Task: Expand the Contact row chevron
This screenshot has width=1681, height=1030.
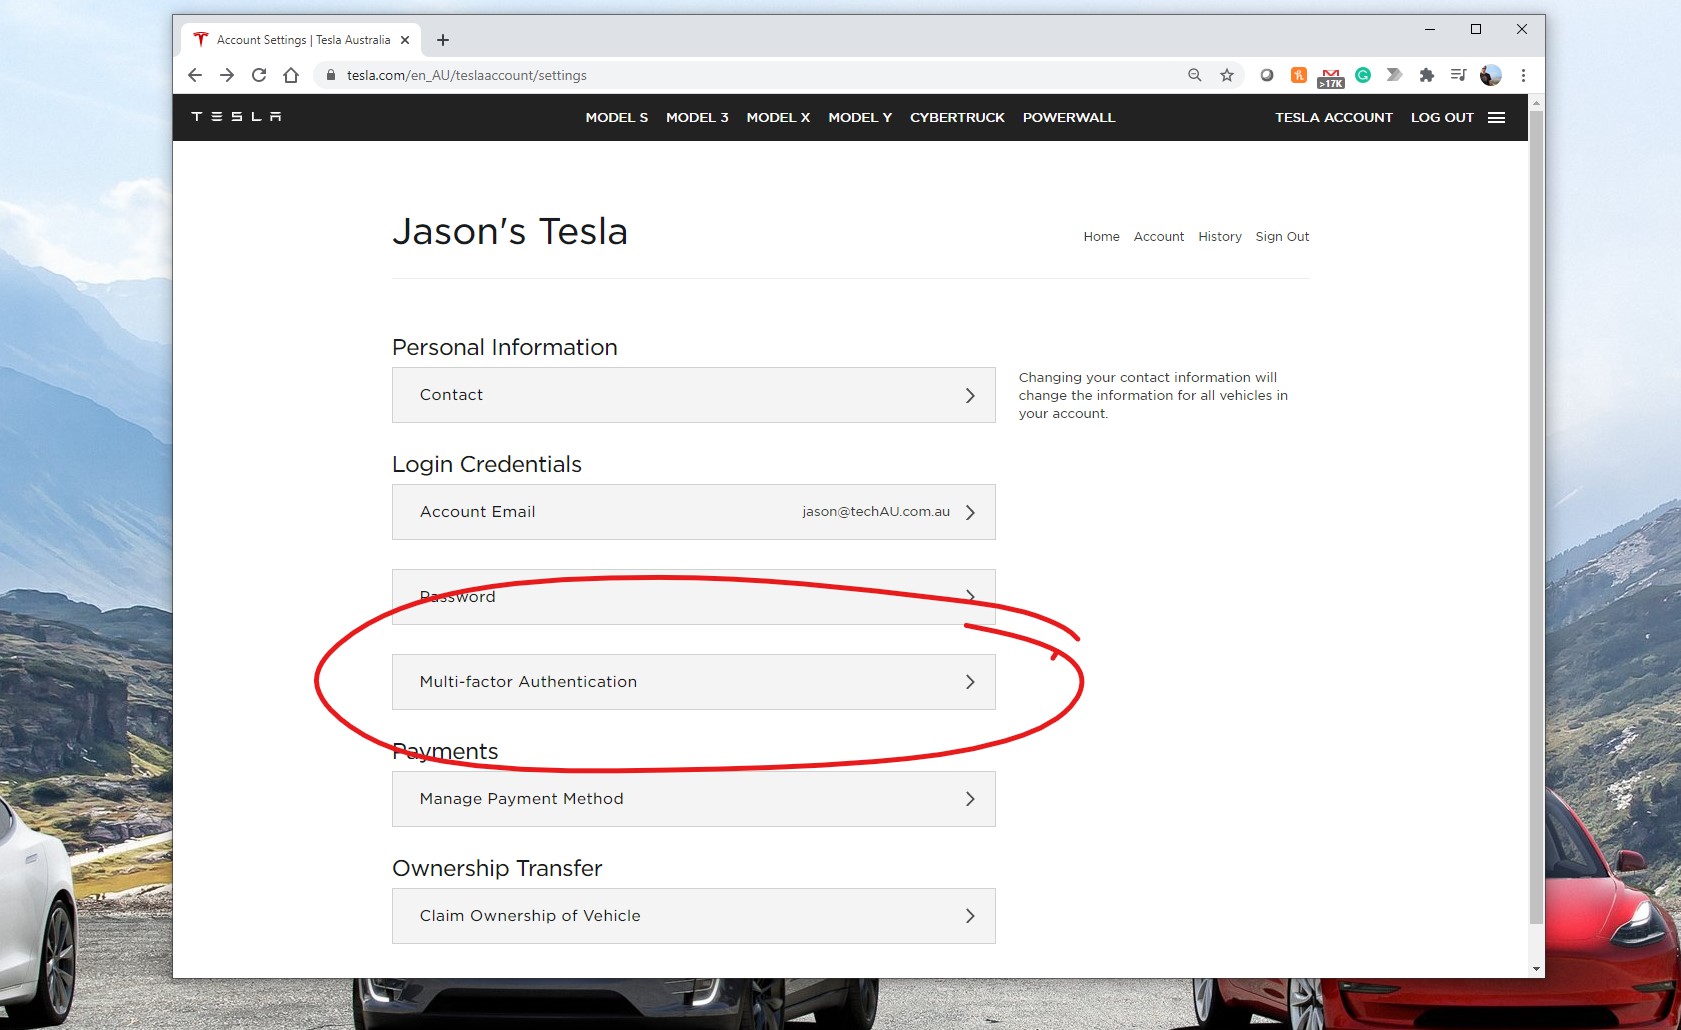Action: click(970, 395)
